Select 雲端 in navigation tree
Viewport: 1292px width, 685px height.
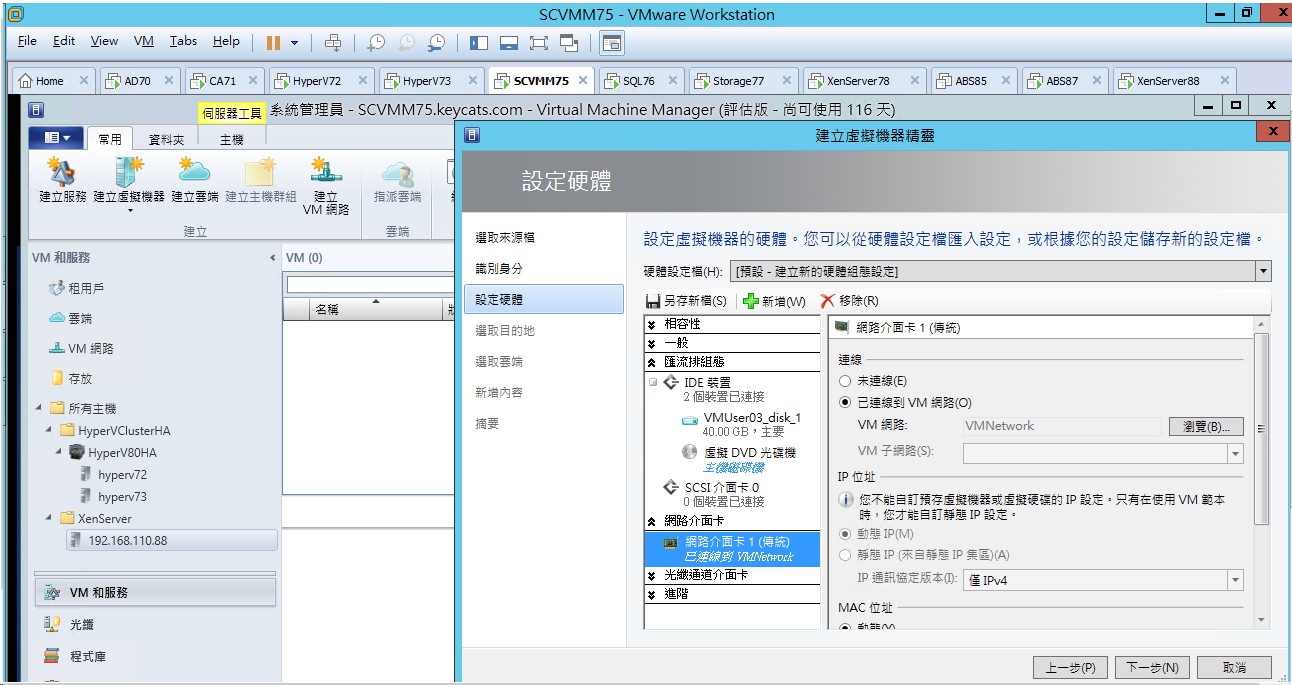point(80,318)
